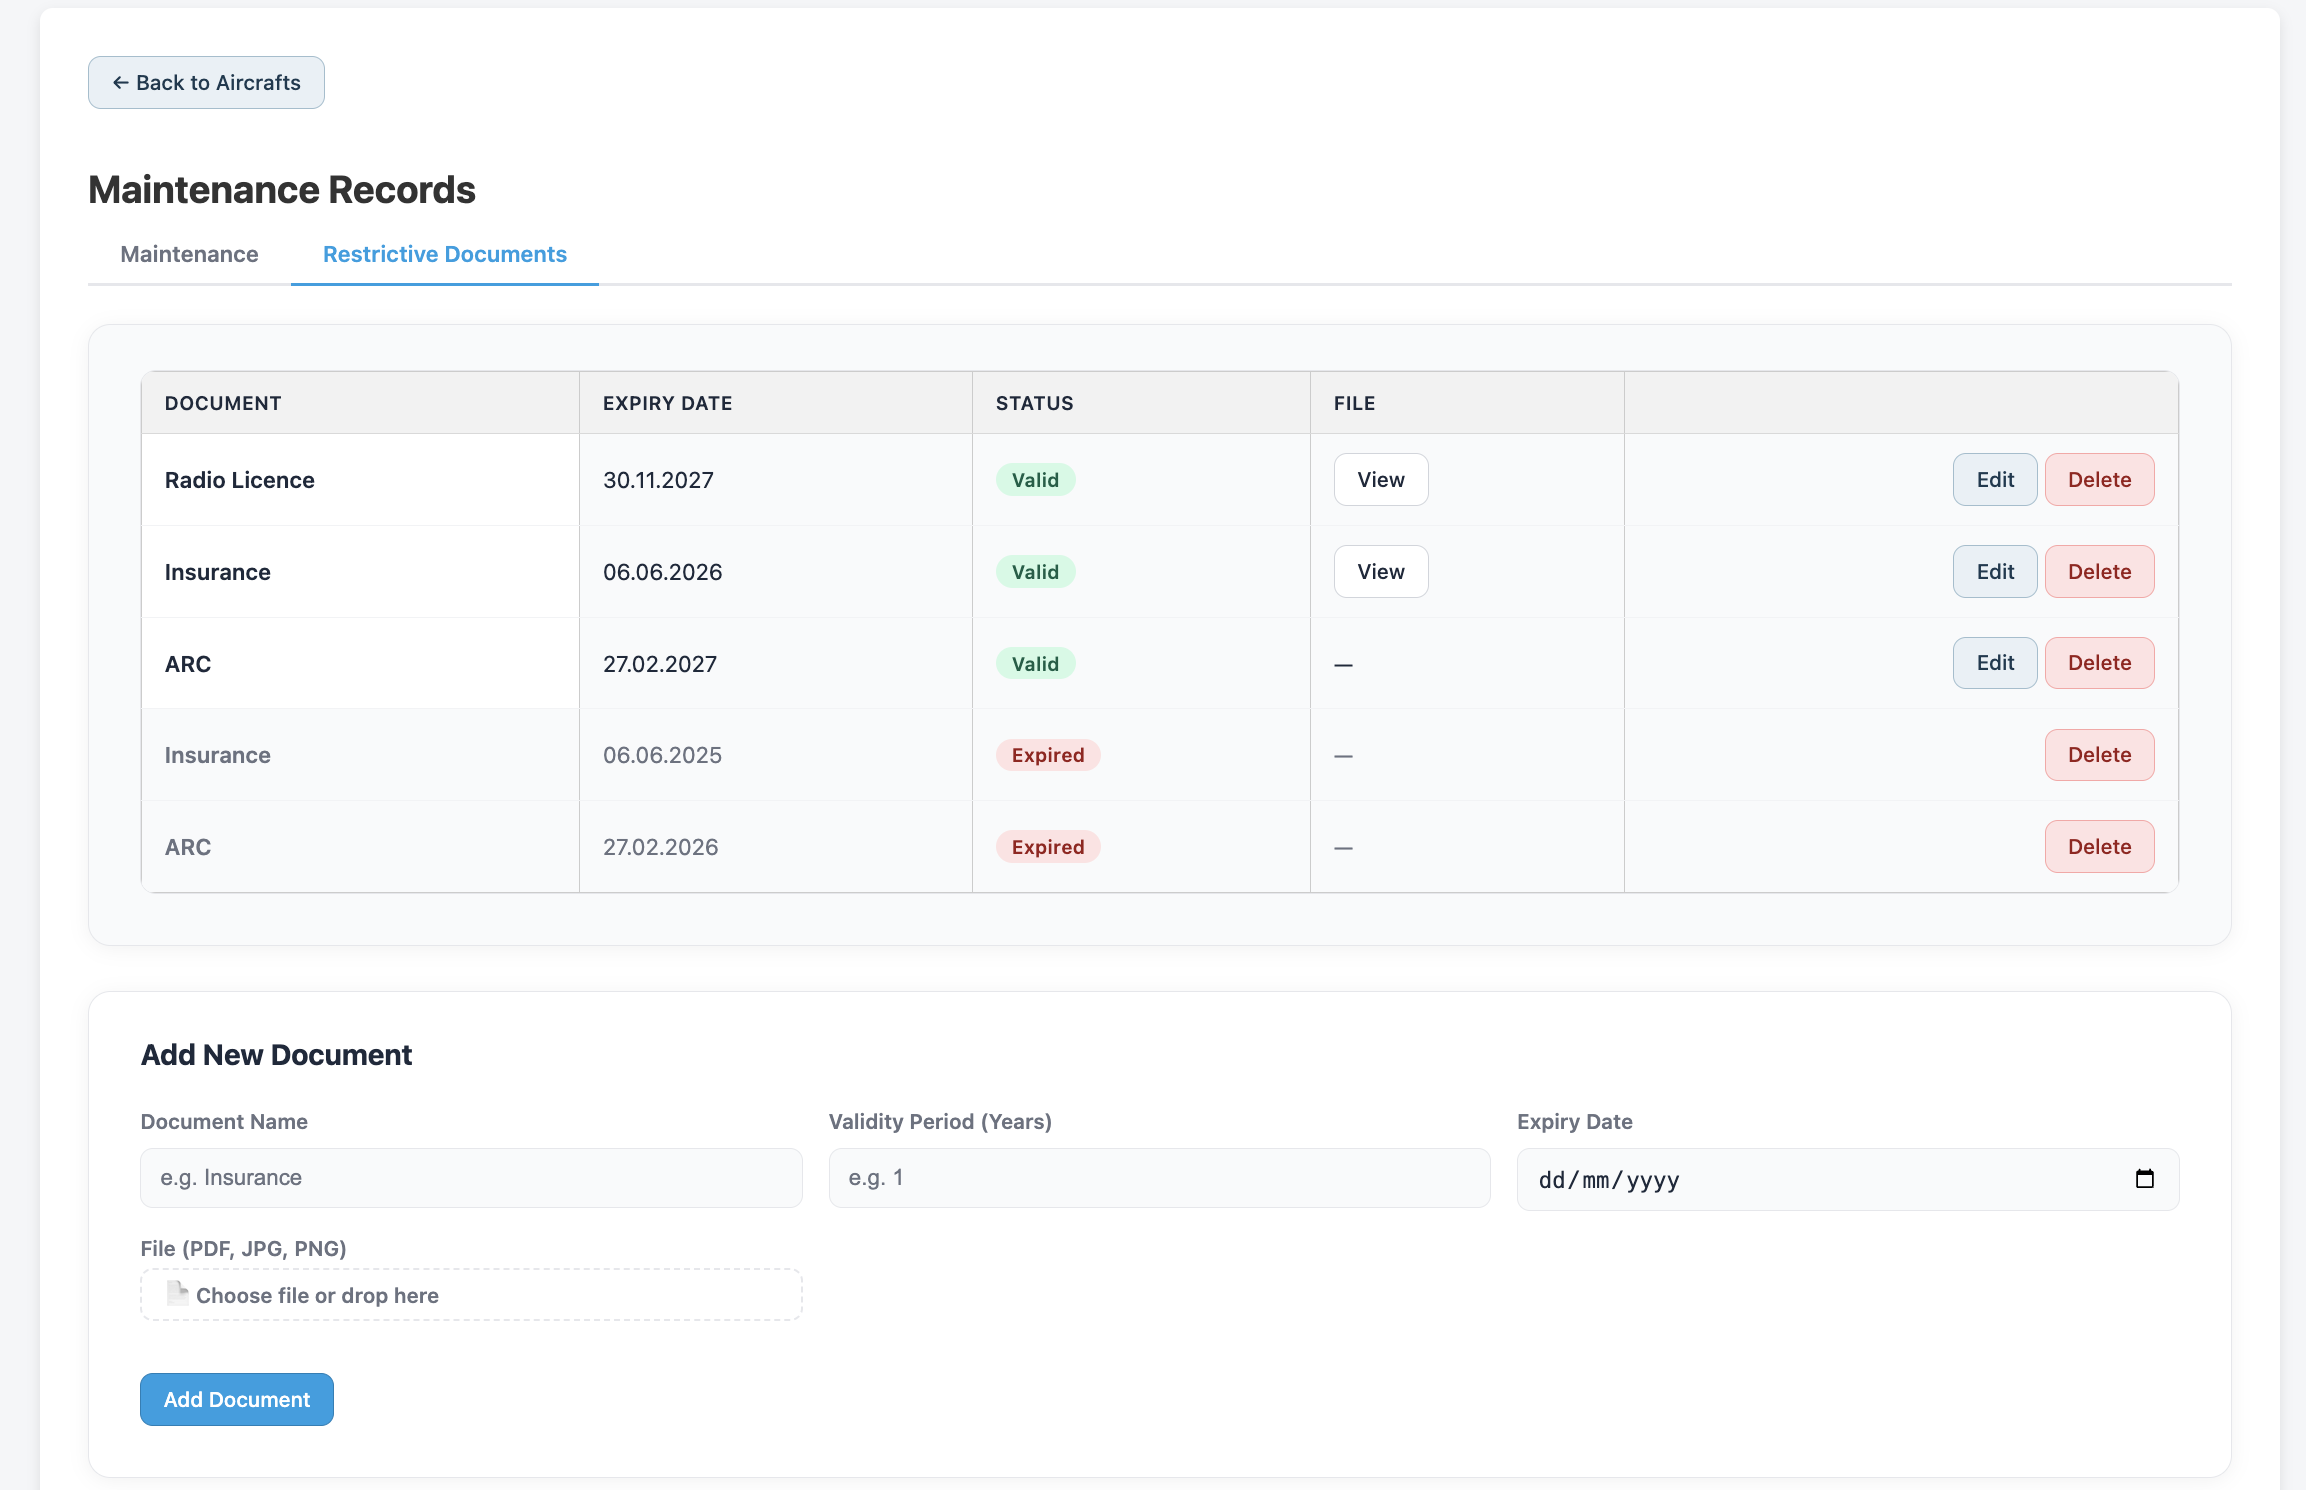Click the file page icon
This screenshot has width=2306, height=1490.
[x=177, y=1294]
